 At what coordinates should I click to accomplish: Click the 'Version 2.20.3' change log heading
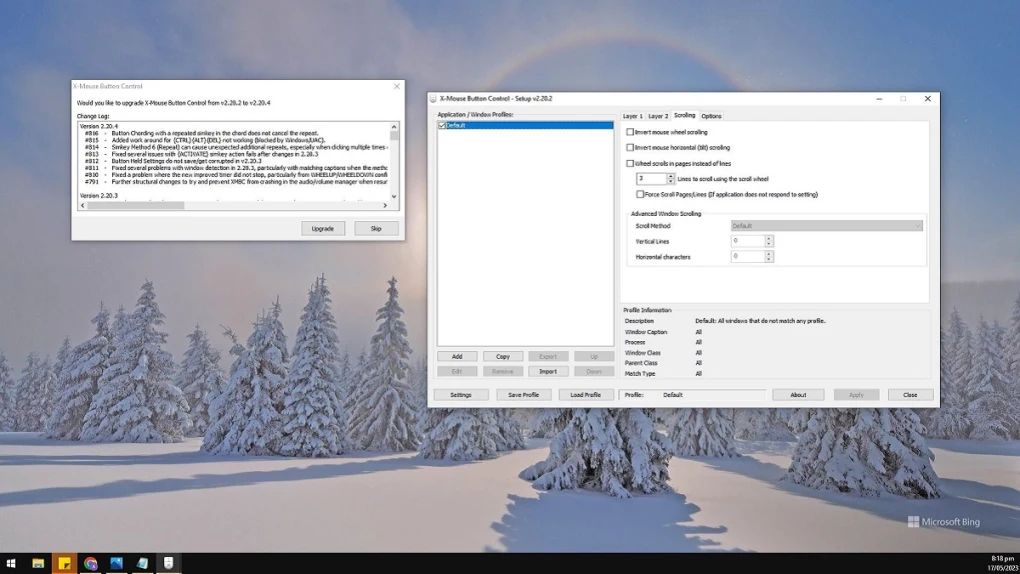(x=99, y=195)
